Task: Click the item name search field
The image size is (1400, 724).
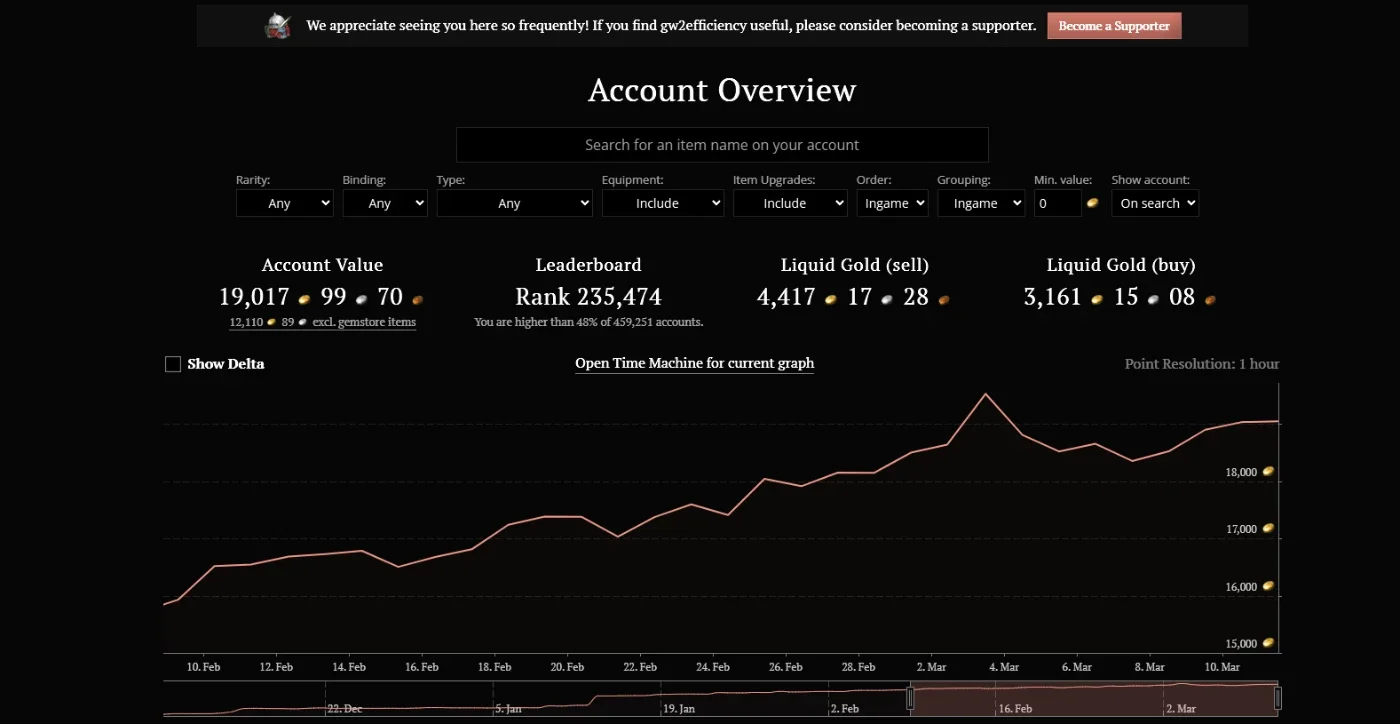Action: [722, 145]
